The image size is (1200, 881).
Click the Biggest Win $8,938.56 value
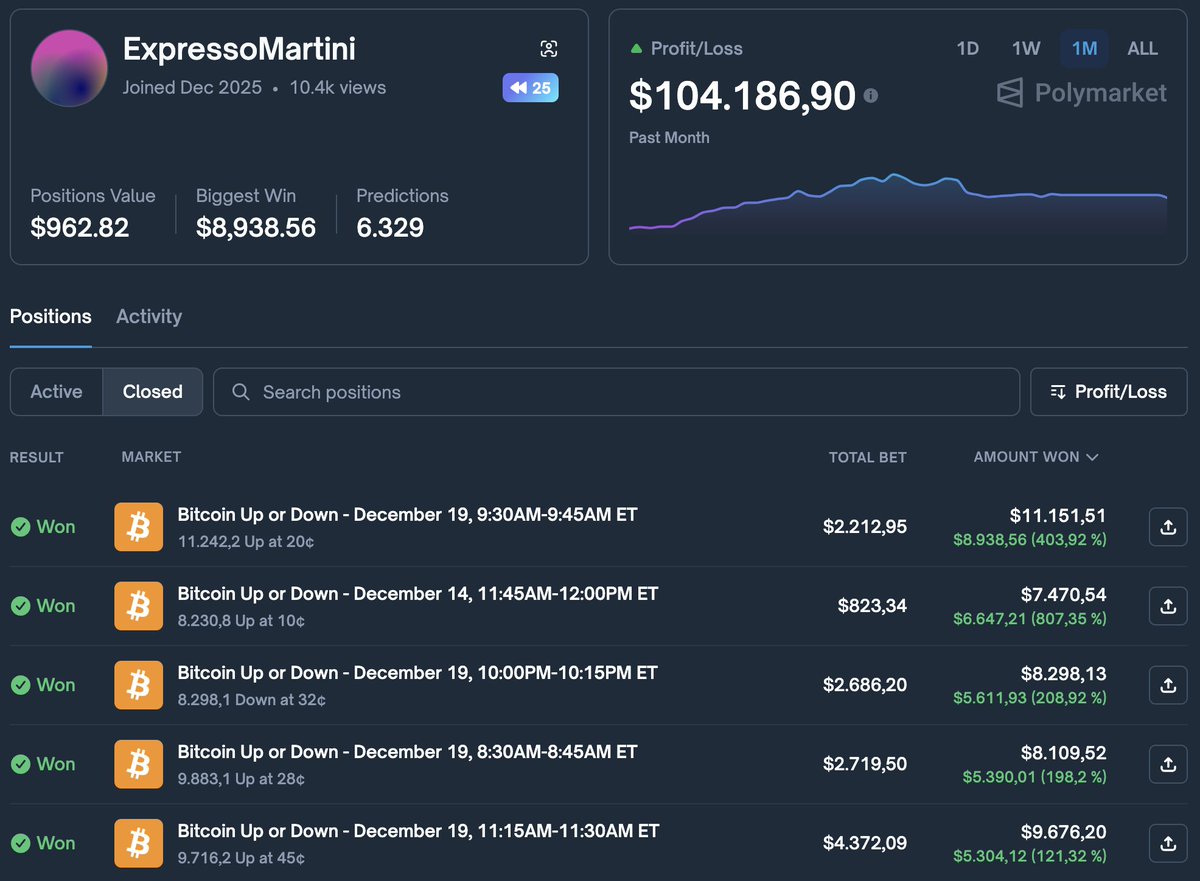tap(256, 228)
